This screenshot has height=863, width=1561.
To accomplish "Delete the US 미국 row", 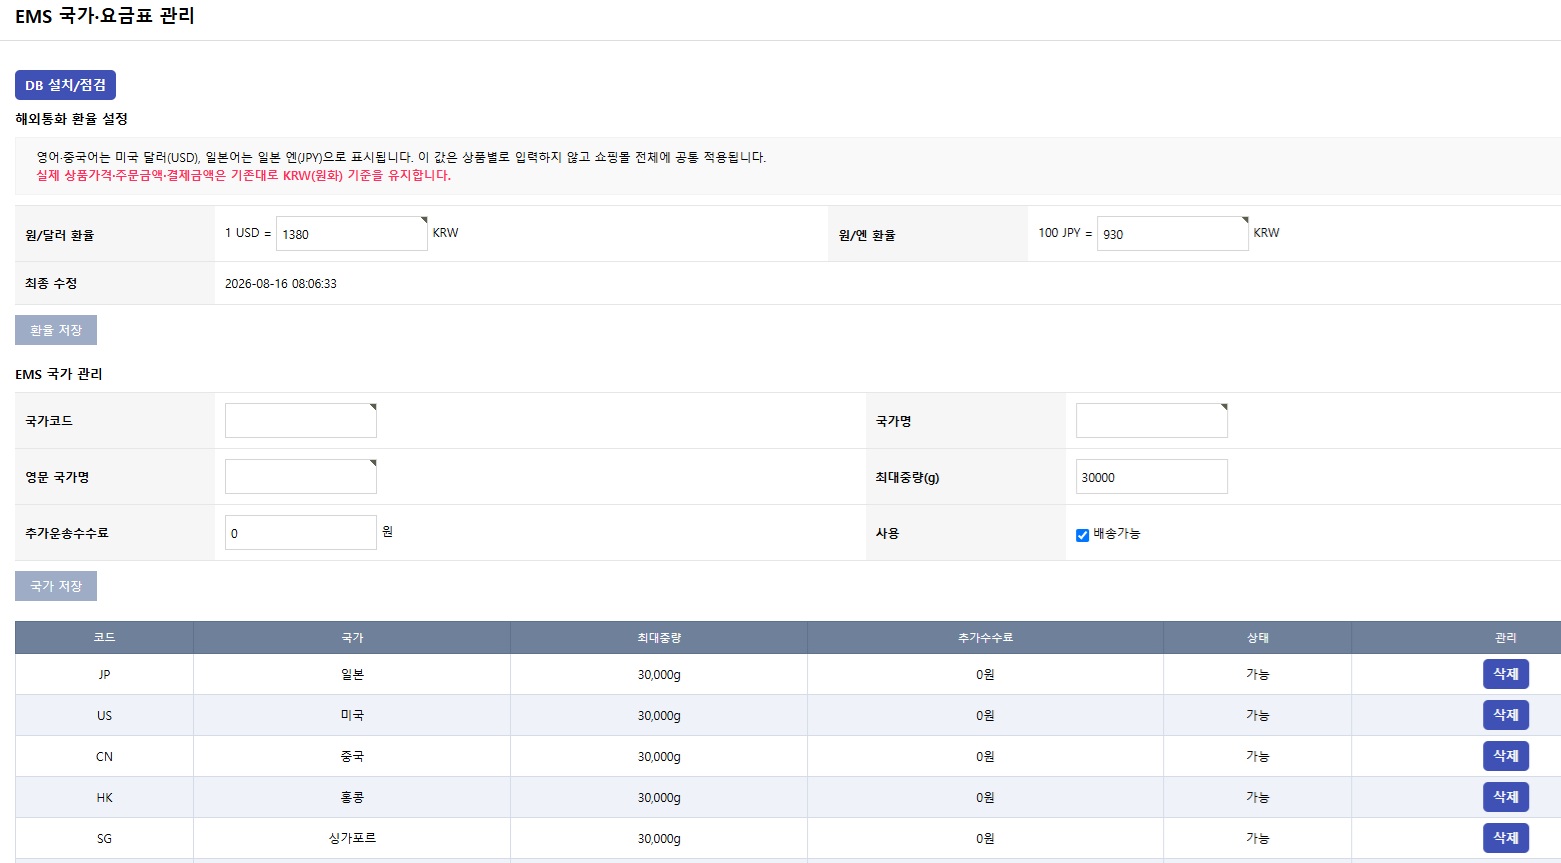I will [x=1505, y=715].
